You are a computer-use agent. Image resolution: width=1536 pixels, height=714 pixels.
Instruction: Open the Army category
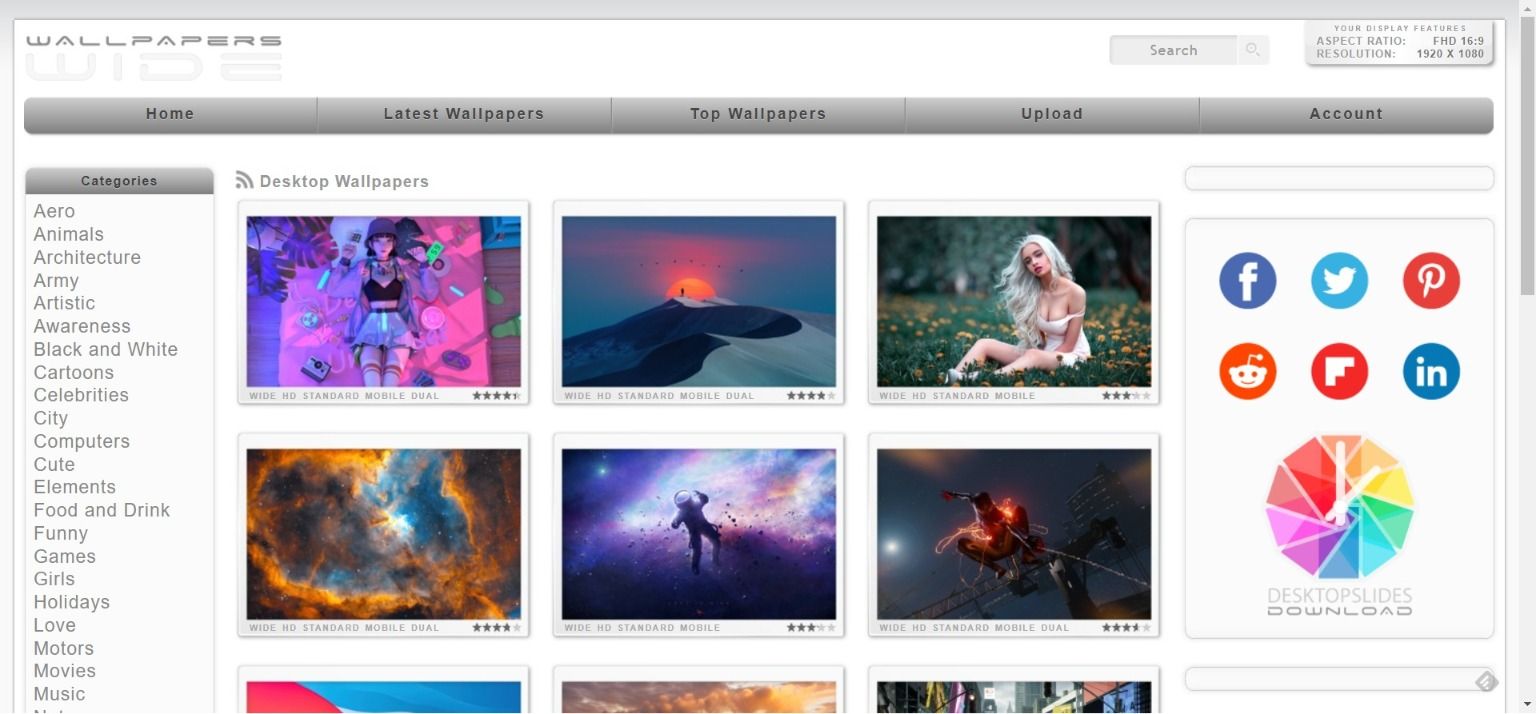(56, 280)
